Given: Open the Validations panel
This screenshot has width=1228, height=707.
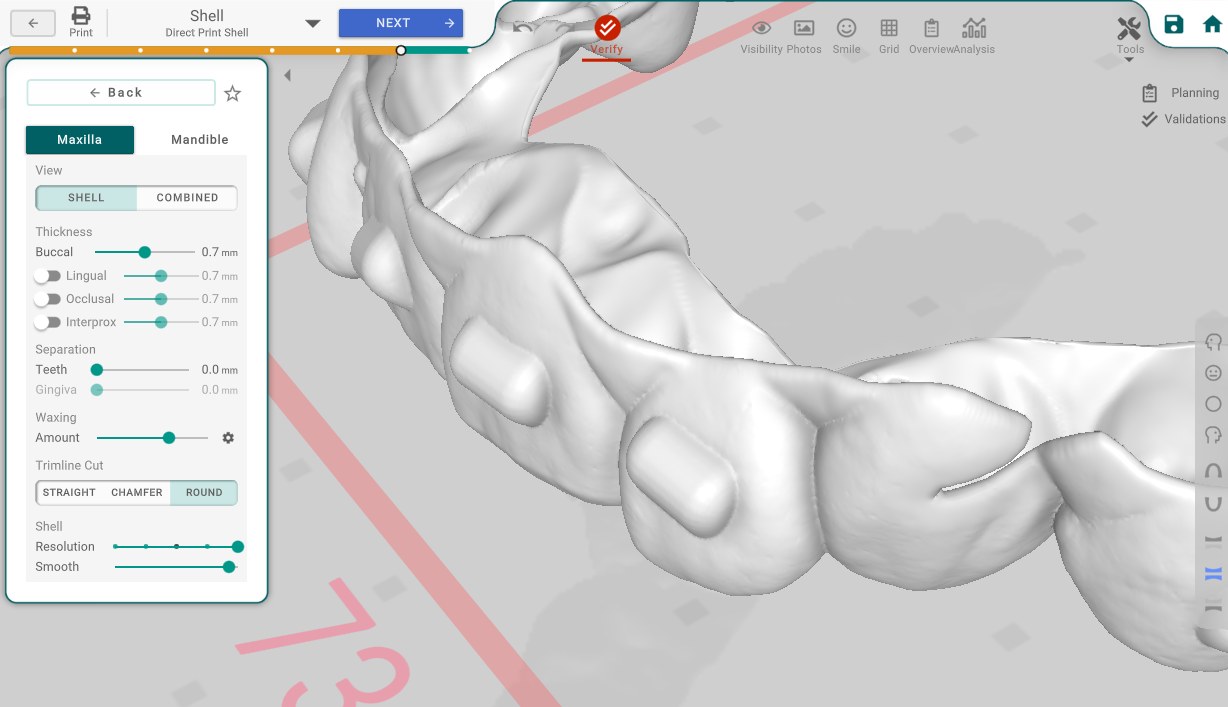Looking at the screenshot, I should pyautogui.click(x=1183, y=119).
